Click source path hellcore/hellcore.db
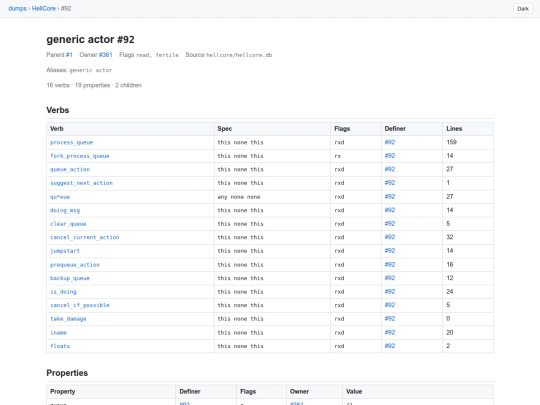The width and height of the screenshot is (540, 405). tap(239, 55)
